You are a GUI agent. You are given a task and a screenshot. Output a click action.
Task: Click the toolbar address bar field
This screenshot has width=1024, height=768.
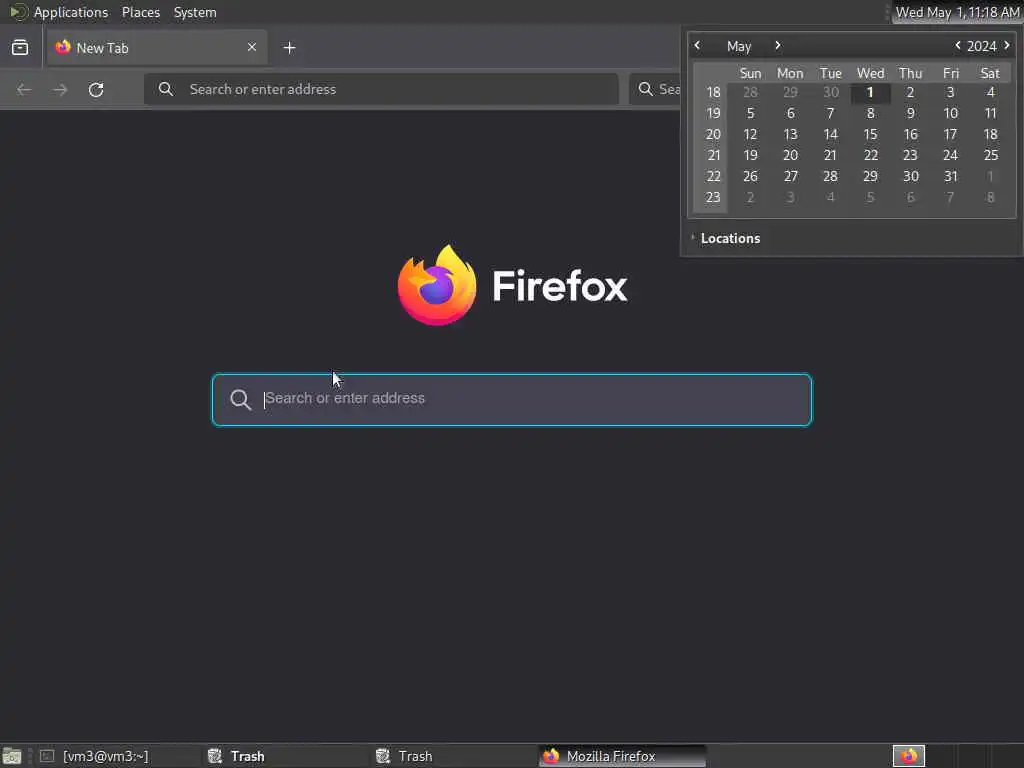pos(381,89)
